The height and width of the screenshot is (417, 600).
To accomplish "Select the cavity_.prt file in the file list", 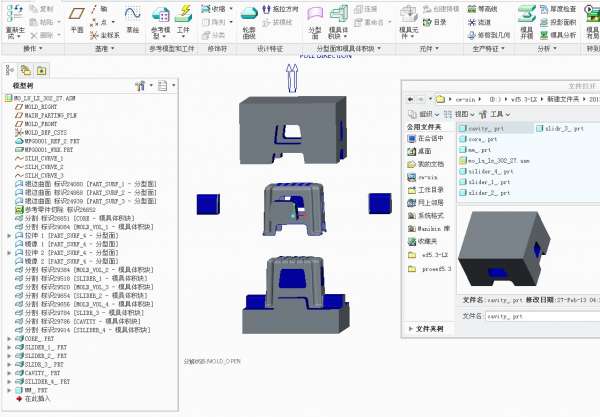I will pyautogui.click(x=495, y=129).
